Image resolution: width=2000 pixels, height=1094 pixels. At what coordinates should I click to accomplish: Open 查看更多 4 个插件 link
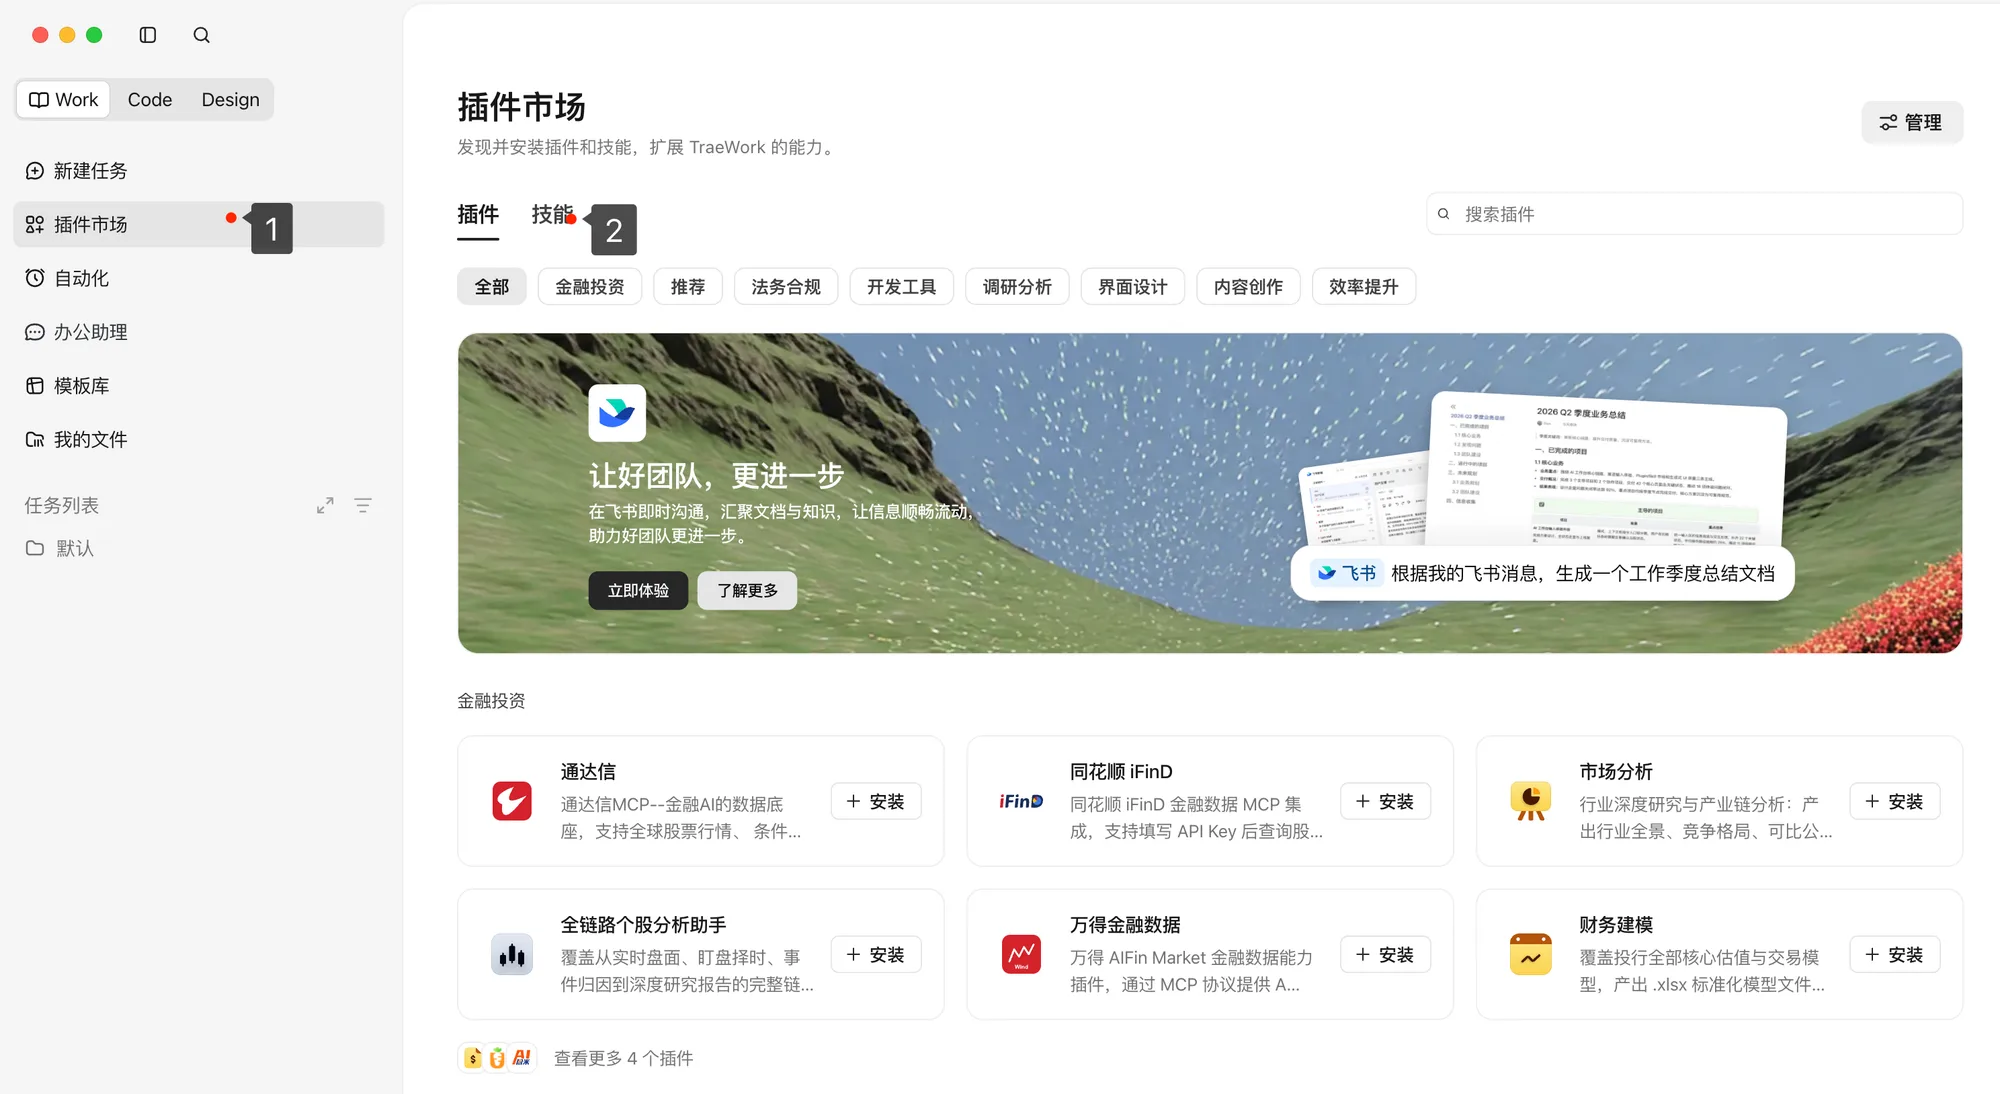point(623,1058)
